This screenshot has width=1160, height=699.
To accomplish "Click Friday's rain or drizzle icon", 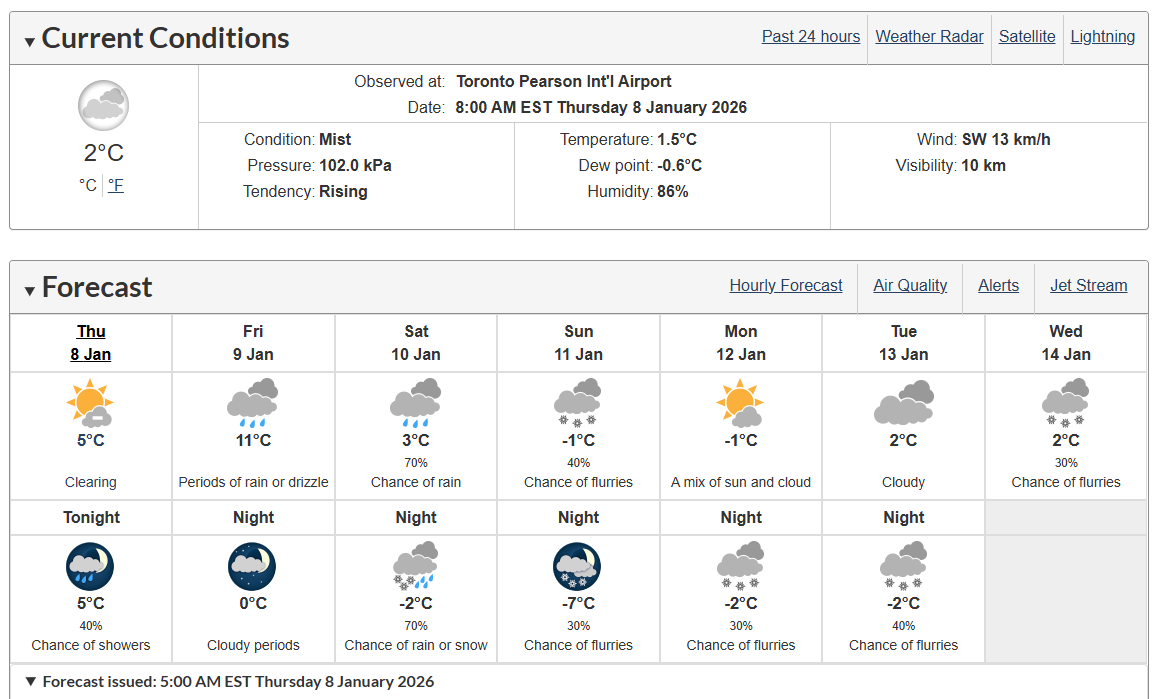I will point(253,403).
